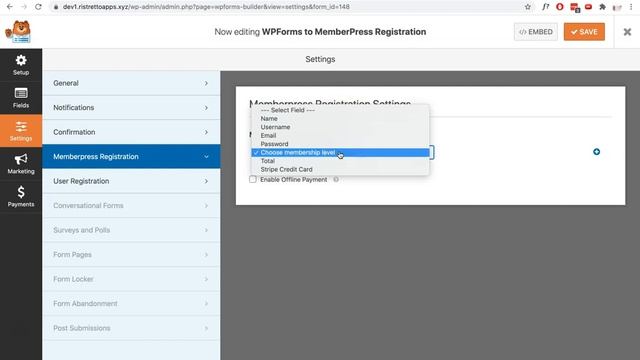The height and width of the screenshot is (360, 640).
Task: Choose the Email option in dropdown
Action: pyautogui.click(x=340, y=136)
